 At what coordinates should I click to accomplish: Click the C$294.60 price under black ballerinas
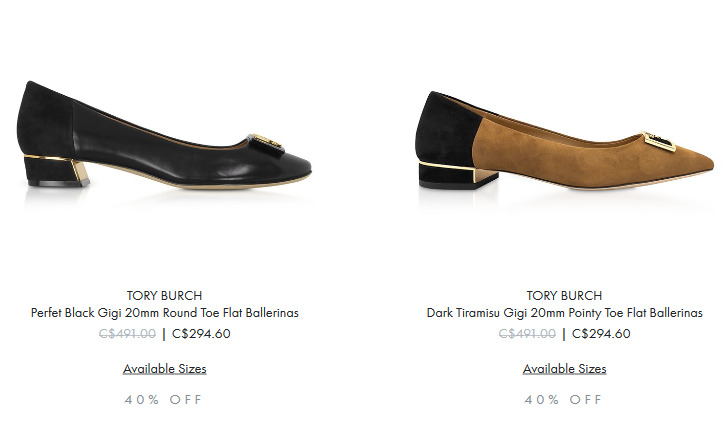point(201,334)
